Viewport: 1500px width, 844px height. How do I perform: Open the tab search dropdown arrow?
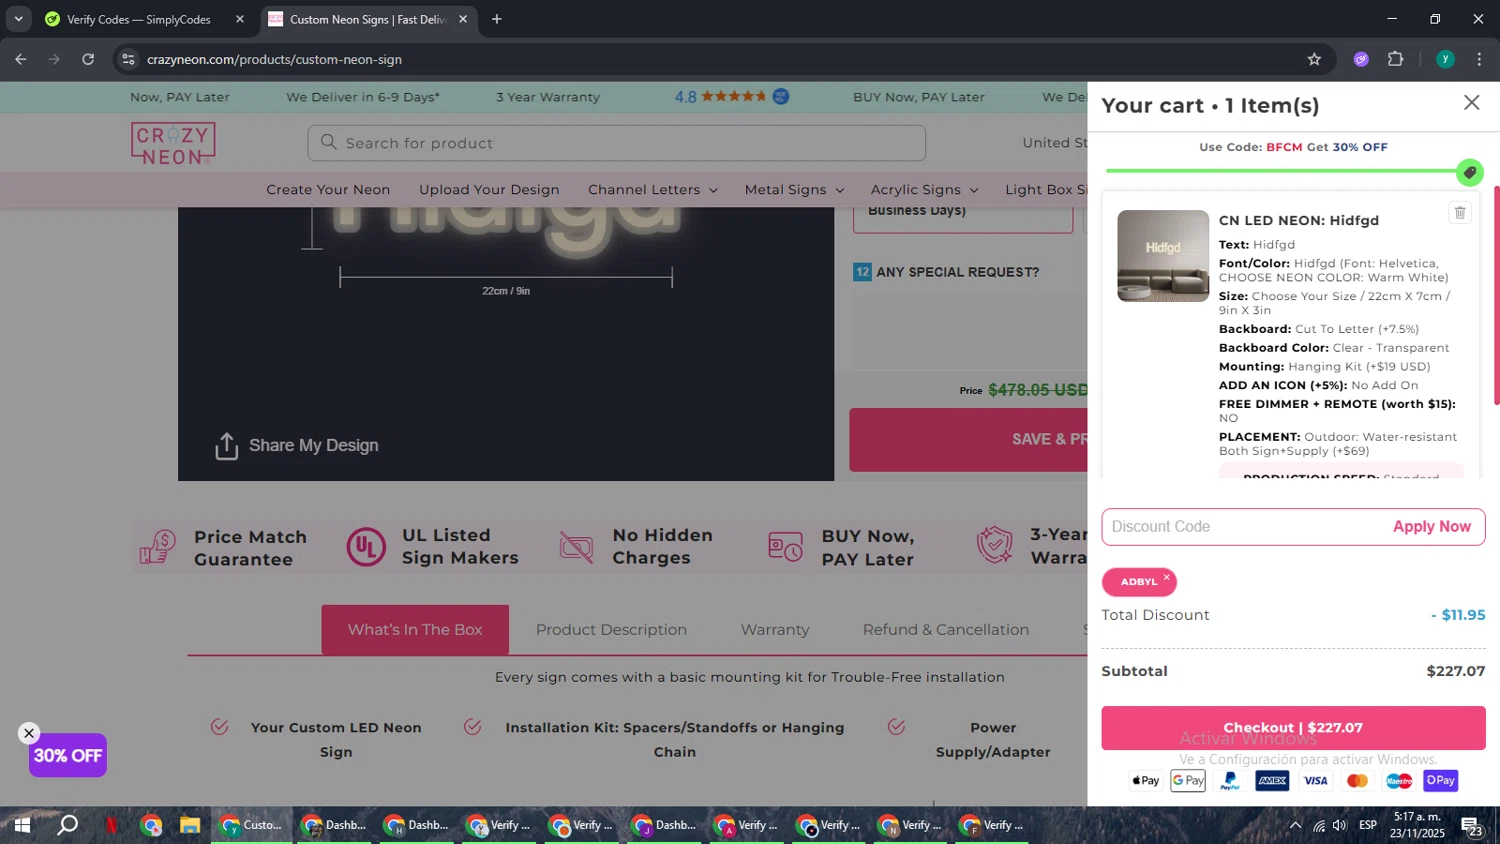click(x=18, y=19)
